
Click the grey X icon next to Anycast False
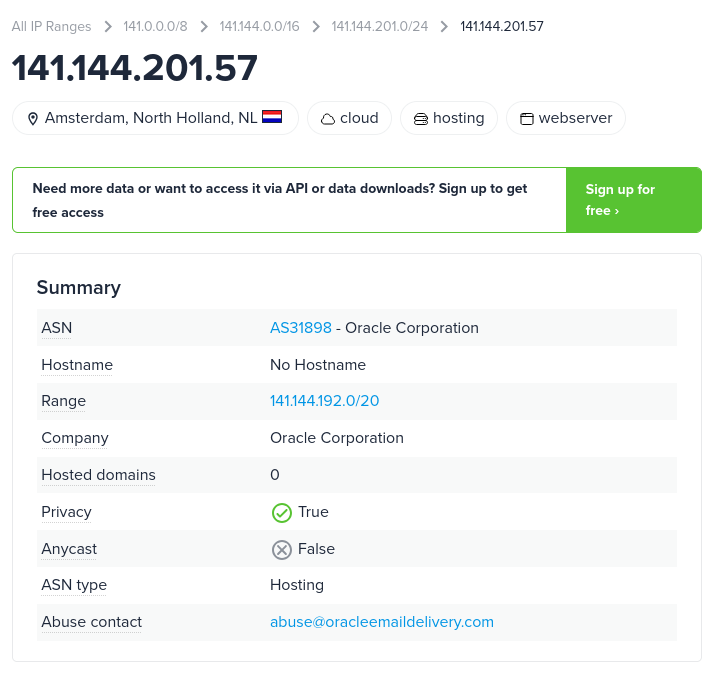pyautogui.click(x=282, y=550)
